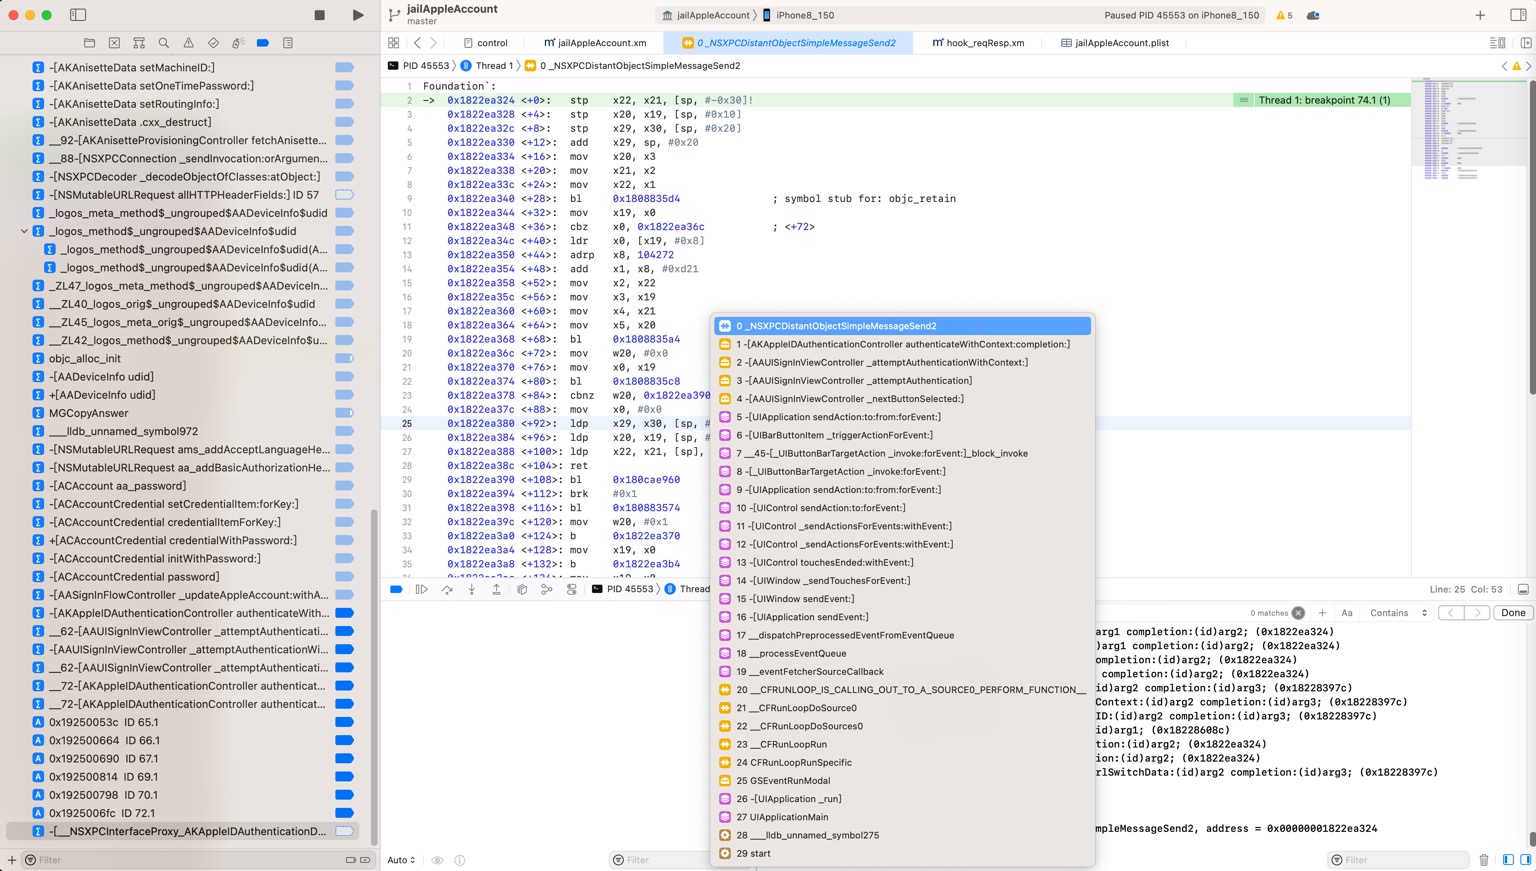Image resolution: width=1536 pixels, height=871 pixels.
Task: Open the Project navigator folder icon
Action: [89, 43]
